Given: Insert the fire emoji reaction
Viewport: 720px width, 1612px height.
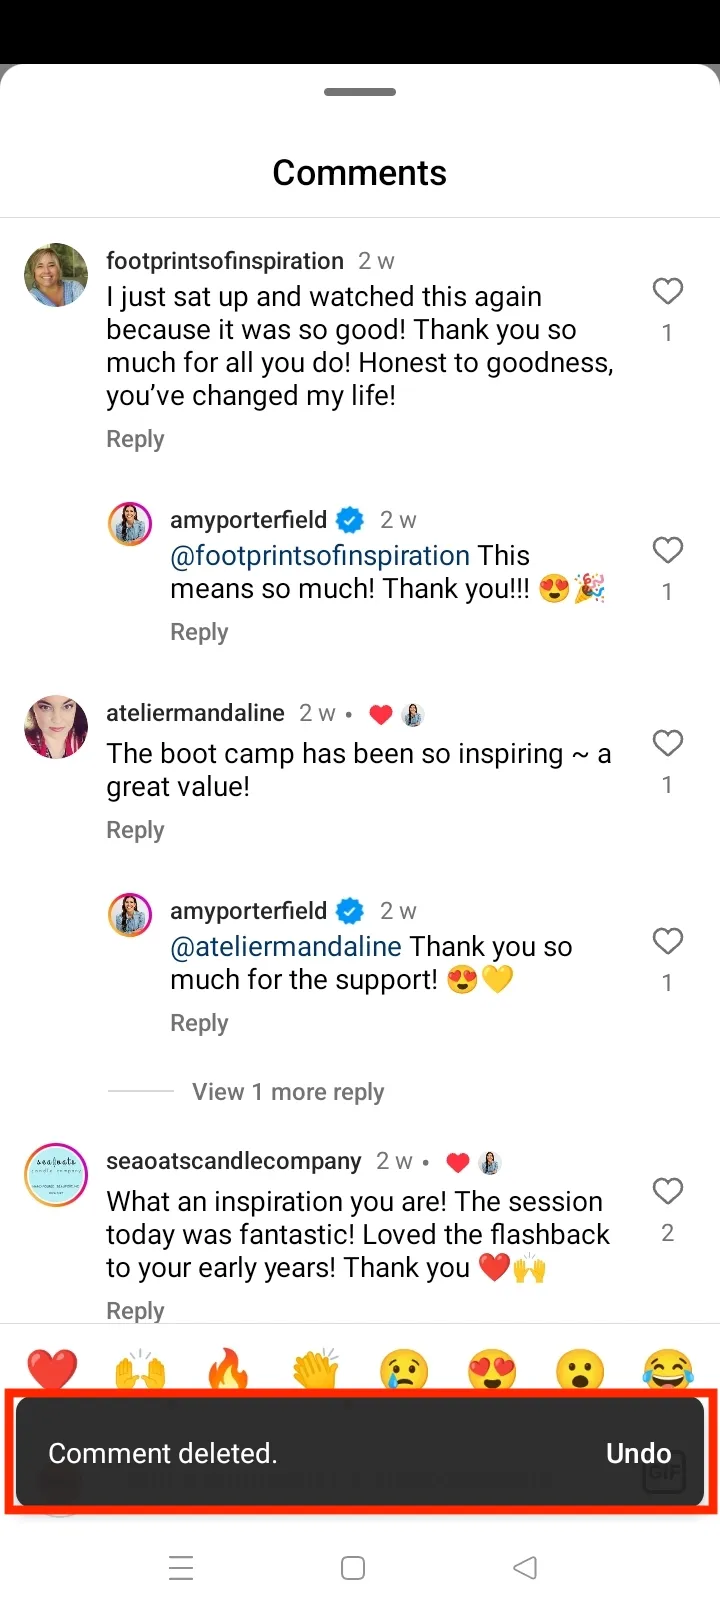Looking at the screenshot, I should point(228,1368).
